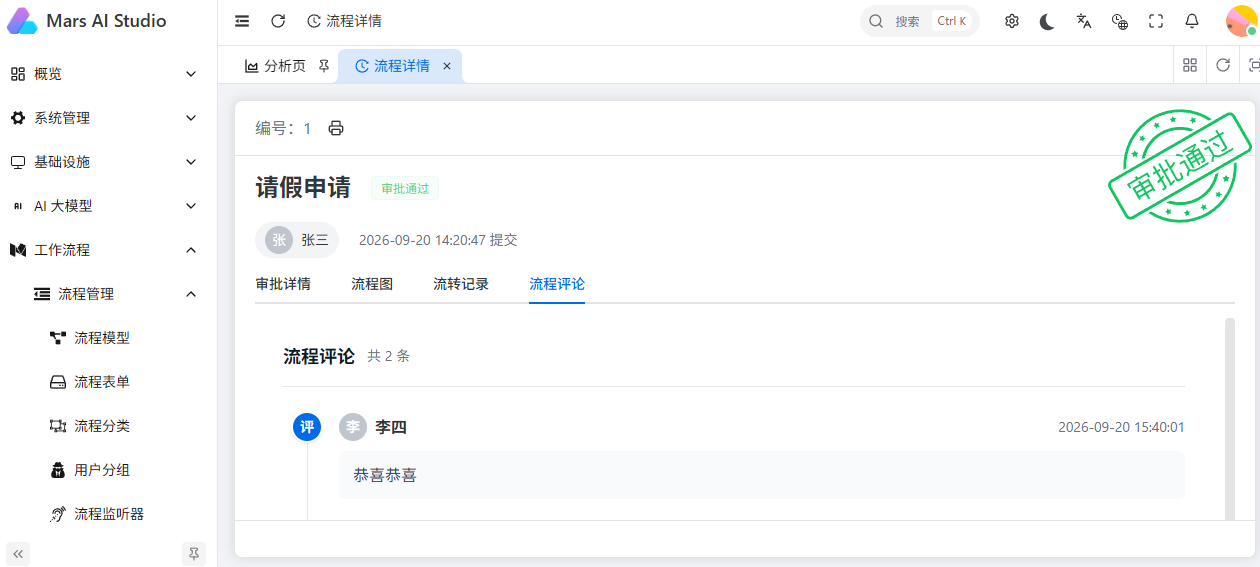Click the 系统管理 gear icon
The width and height of the screenshot is (1260, 567).
pos(18,118)
